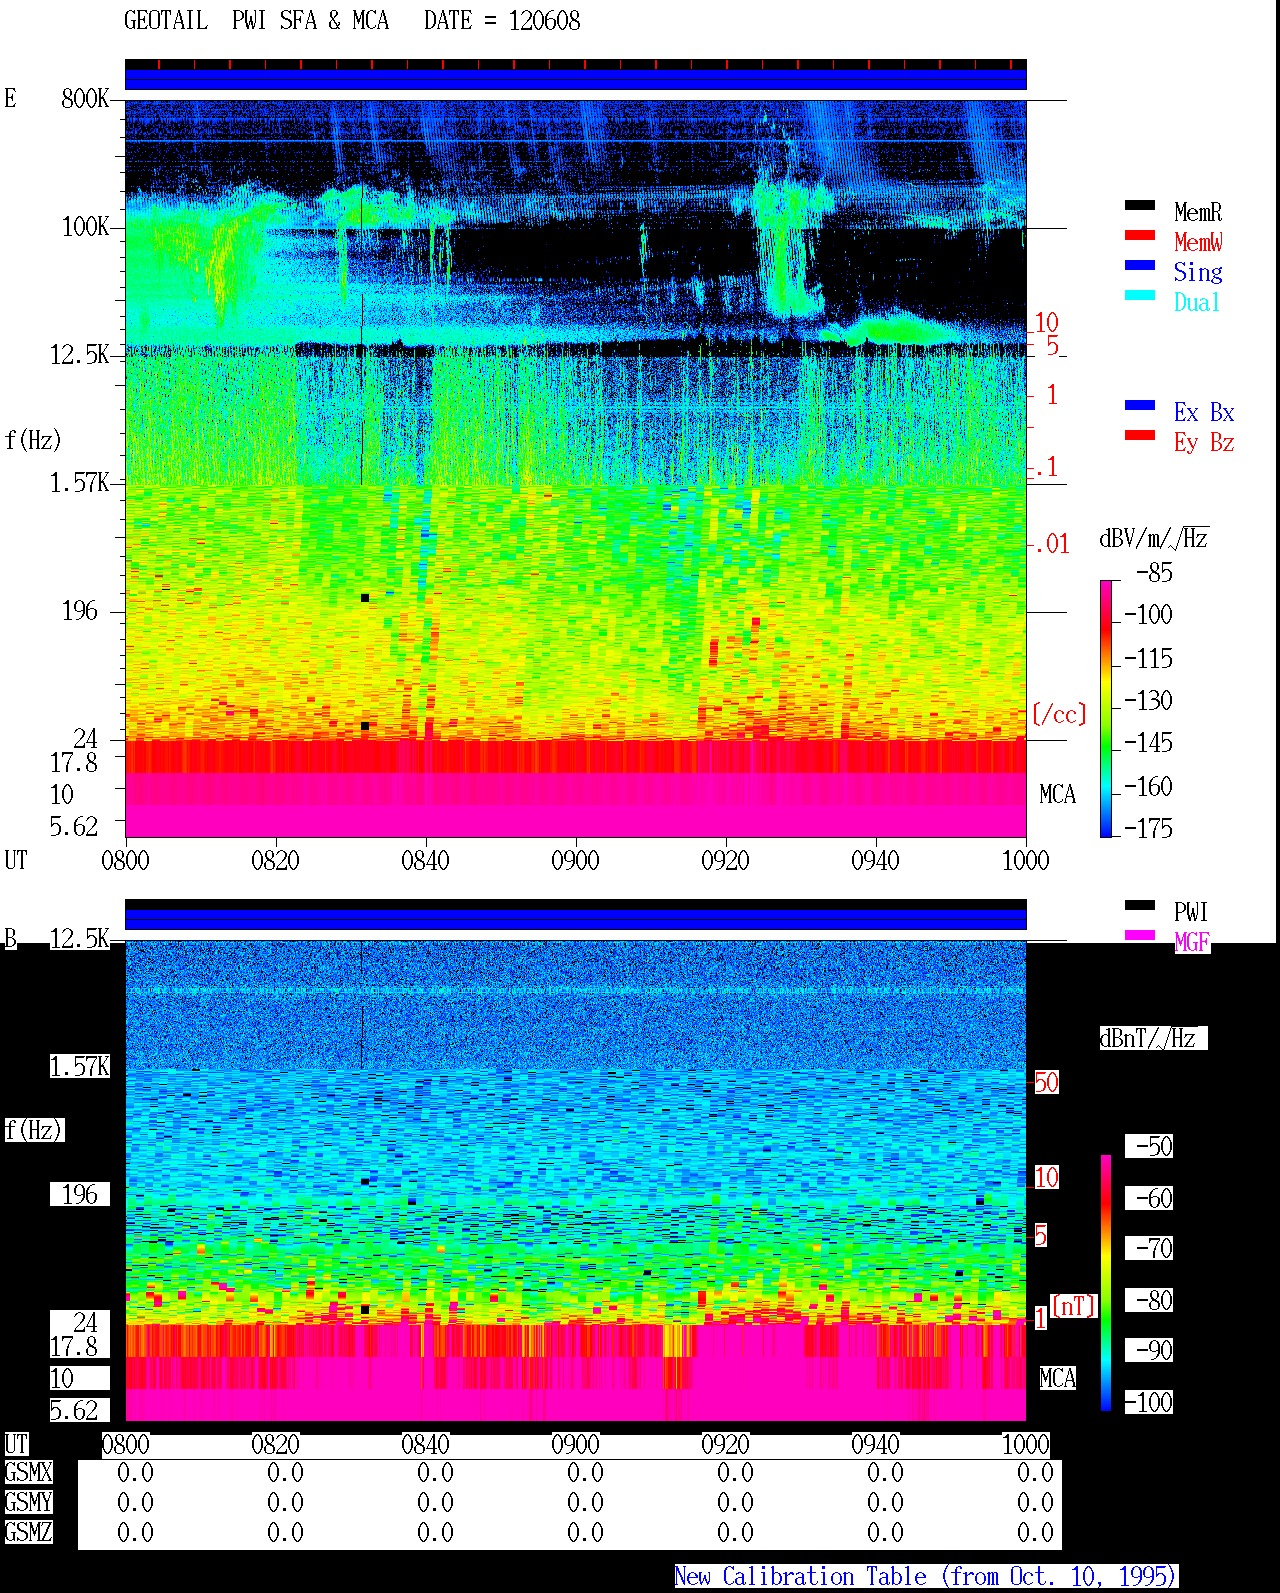The height and width of the screenshot is (1593, 1280).
Task: Click the GEOTAIL PWI SFA & MCA title
Action: point(256,21)
